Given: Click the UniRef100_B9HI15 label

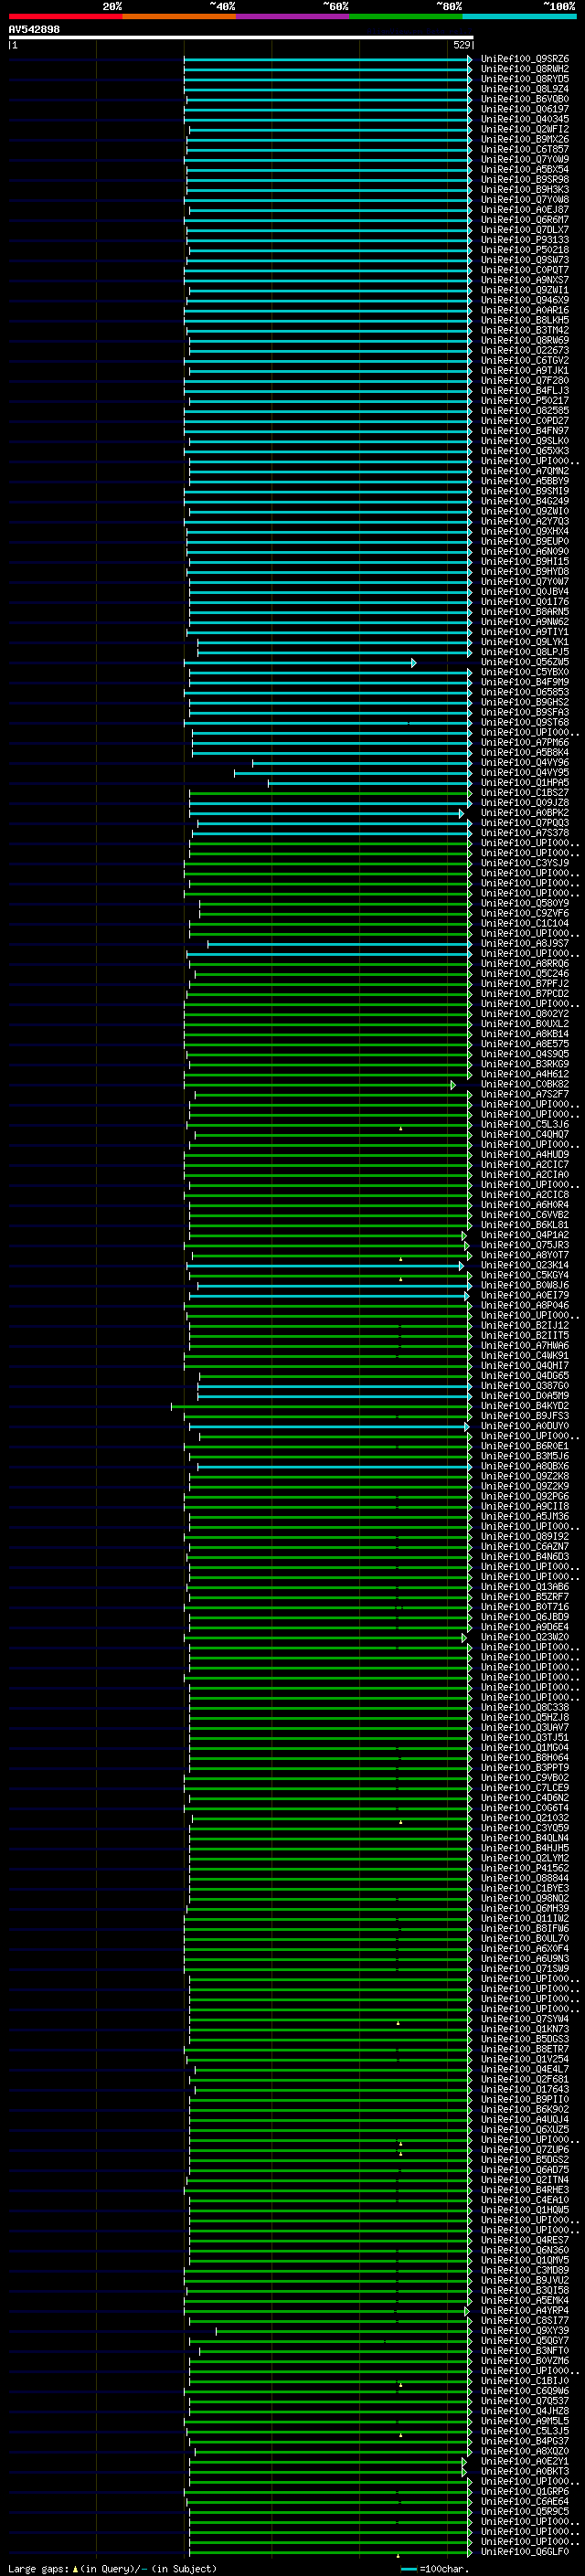Looking at the screenshot, I should click(x=524, y=561).
